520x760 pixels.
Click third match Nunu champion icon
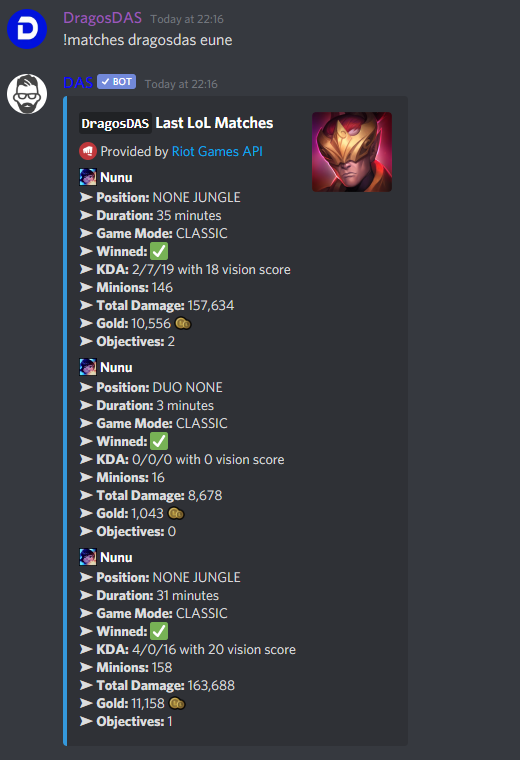click(x=88, y=557)
